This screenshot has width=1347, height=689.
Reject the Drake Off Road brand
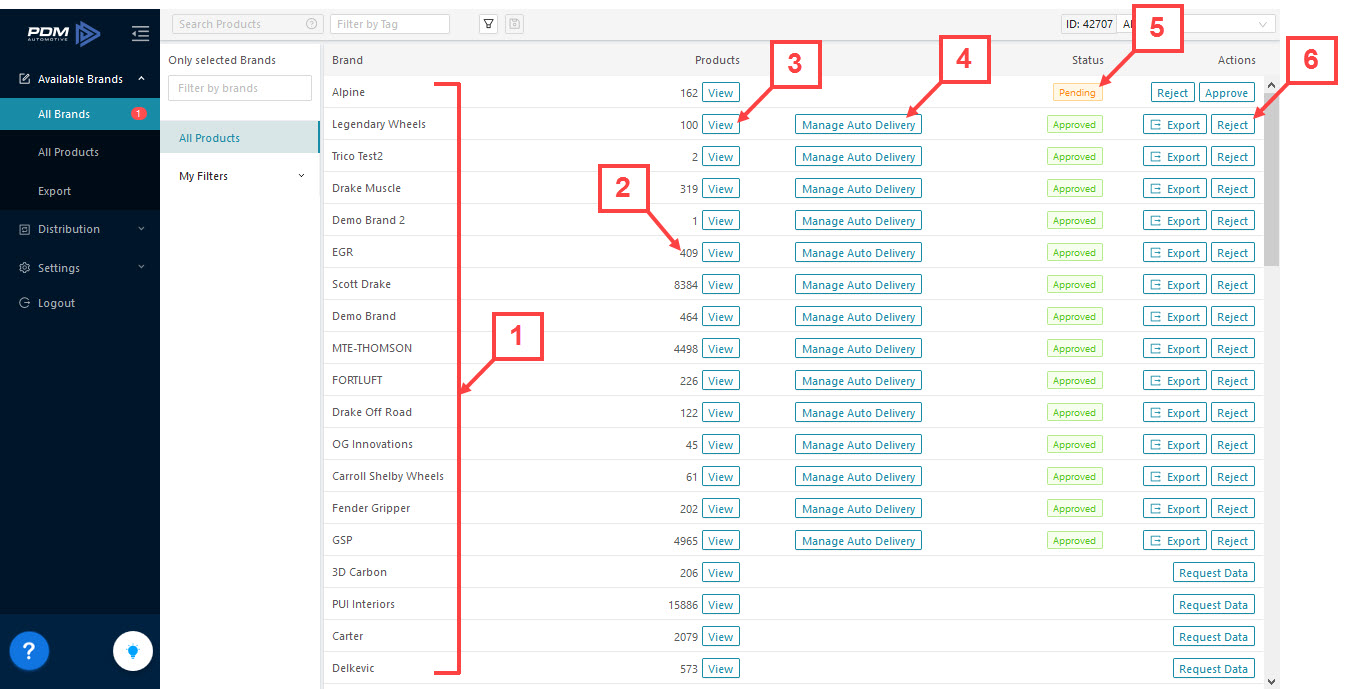tap(1232, 413)
